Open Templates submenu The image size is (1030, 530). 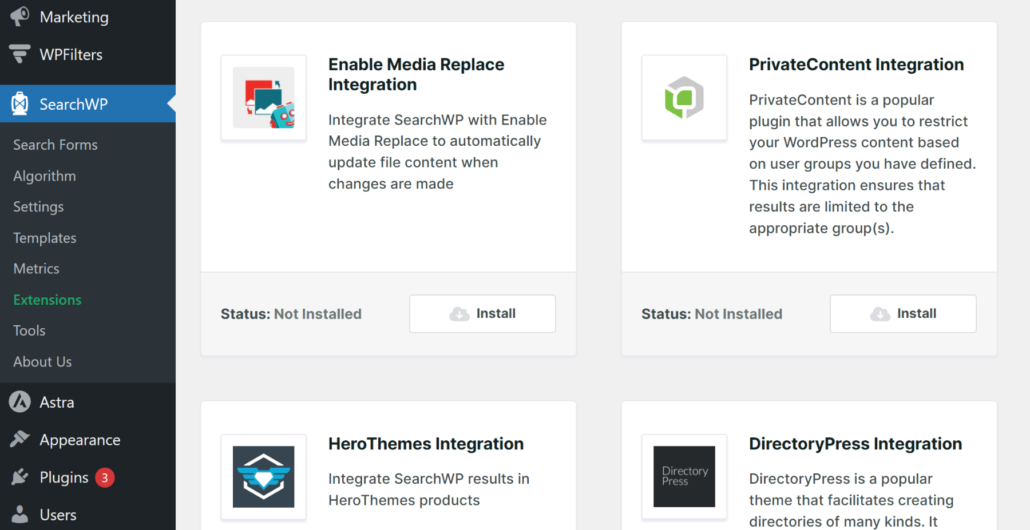pos(45,238)
